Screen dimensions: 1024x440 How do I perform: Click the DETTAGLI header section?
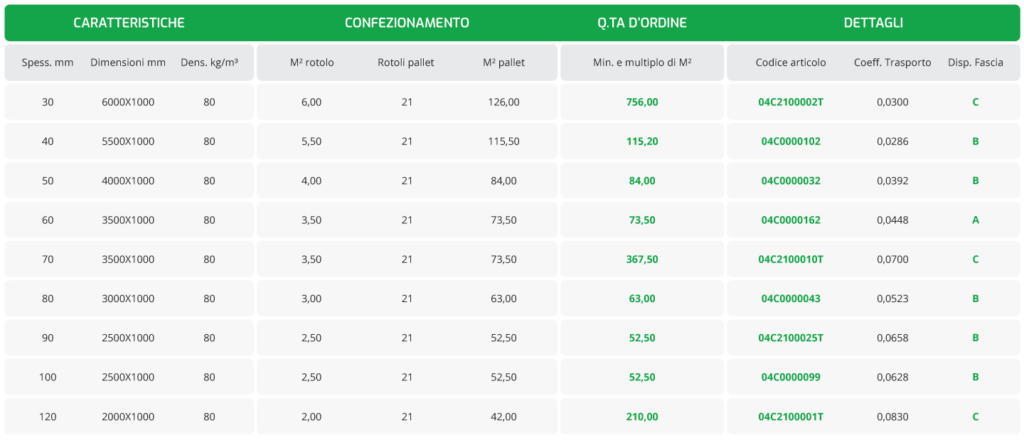point(872,22)
